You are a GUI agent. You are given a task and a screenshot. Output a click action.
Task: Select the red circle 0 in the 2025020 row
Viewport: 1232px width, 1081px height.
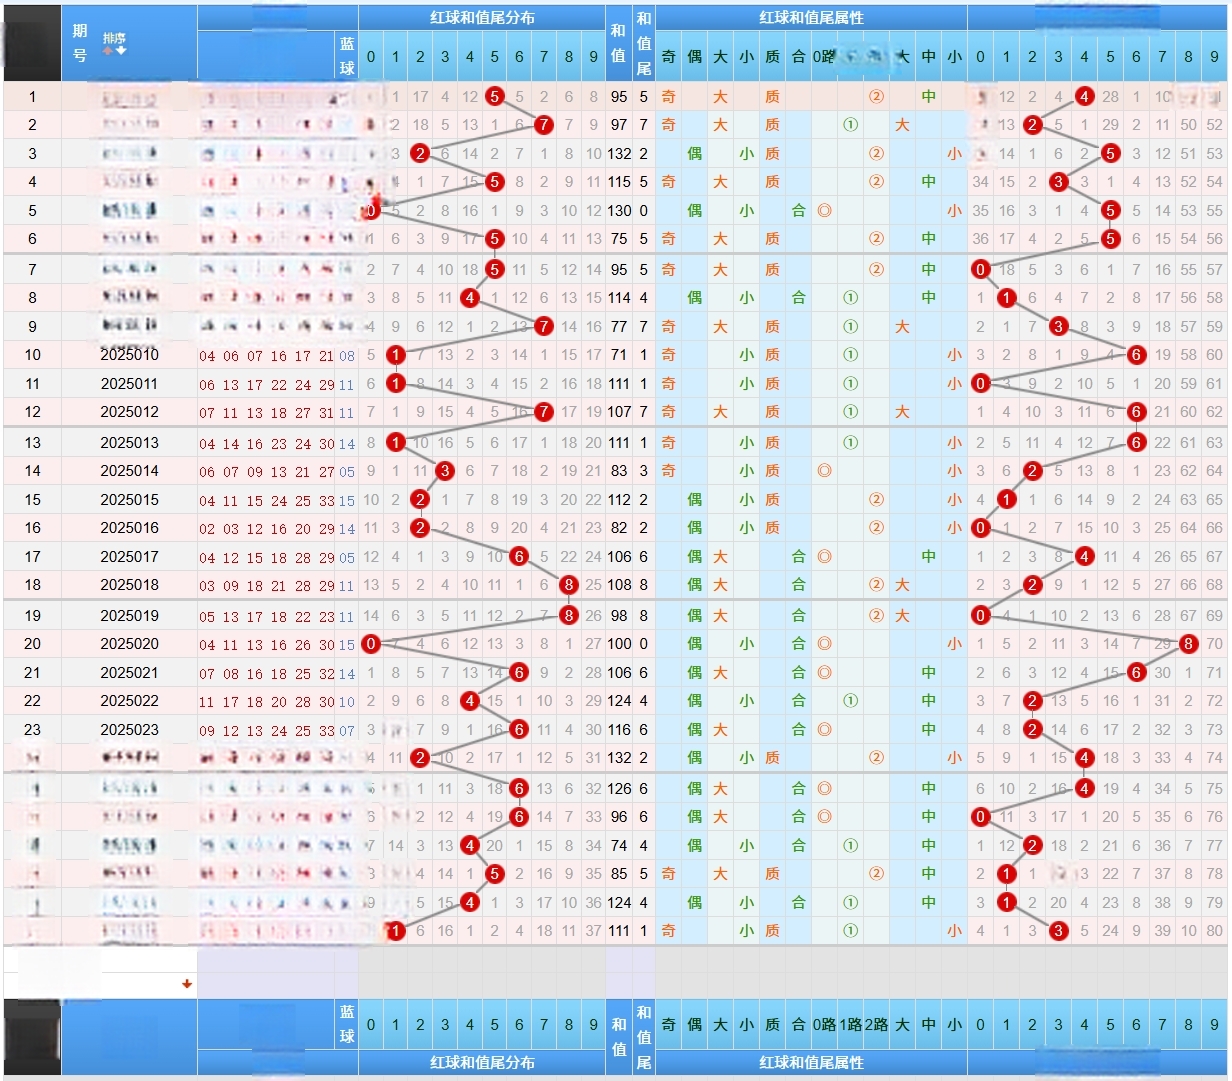tap(371, 644)
